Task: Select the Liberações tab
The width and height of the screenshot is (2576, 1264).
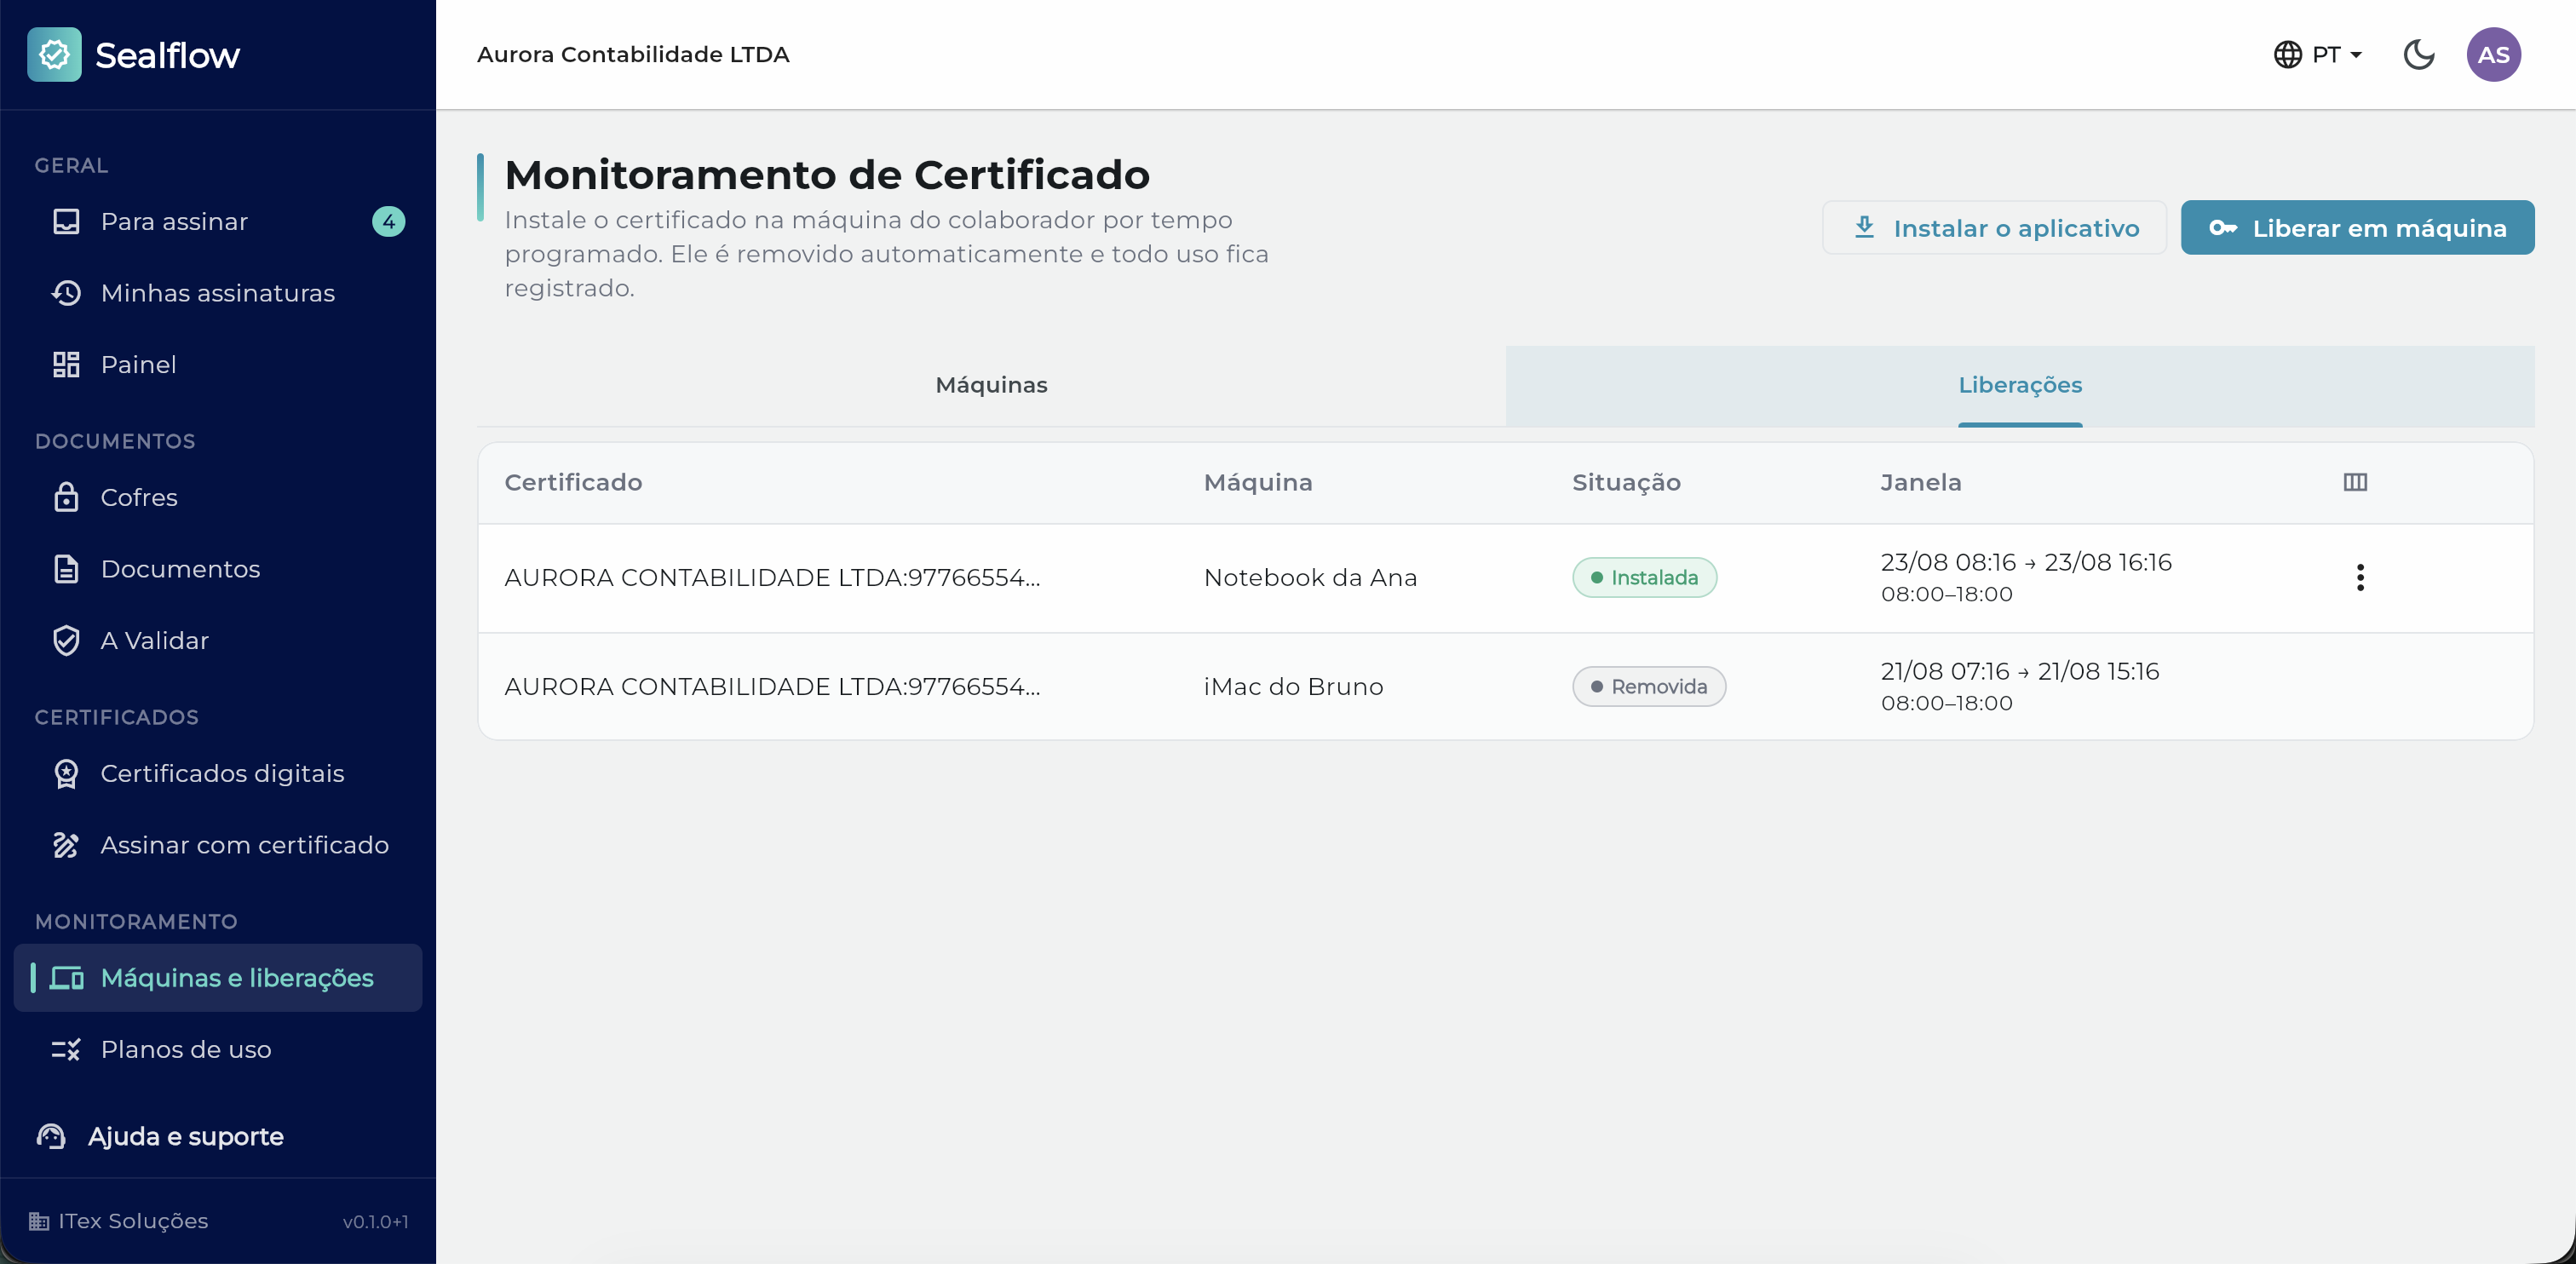Action: pos(2020,385)
